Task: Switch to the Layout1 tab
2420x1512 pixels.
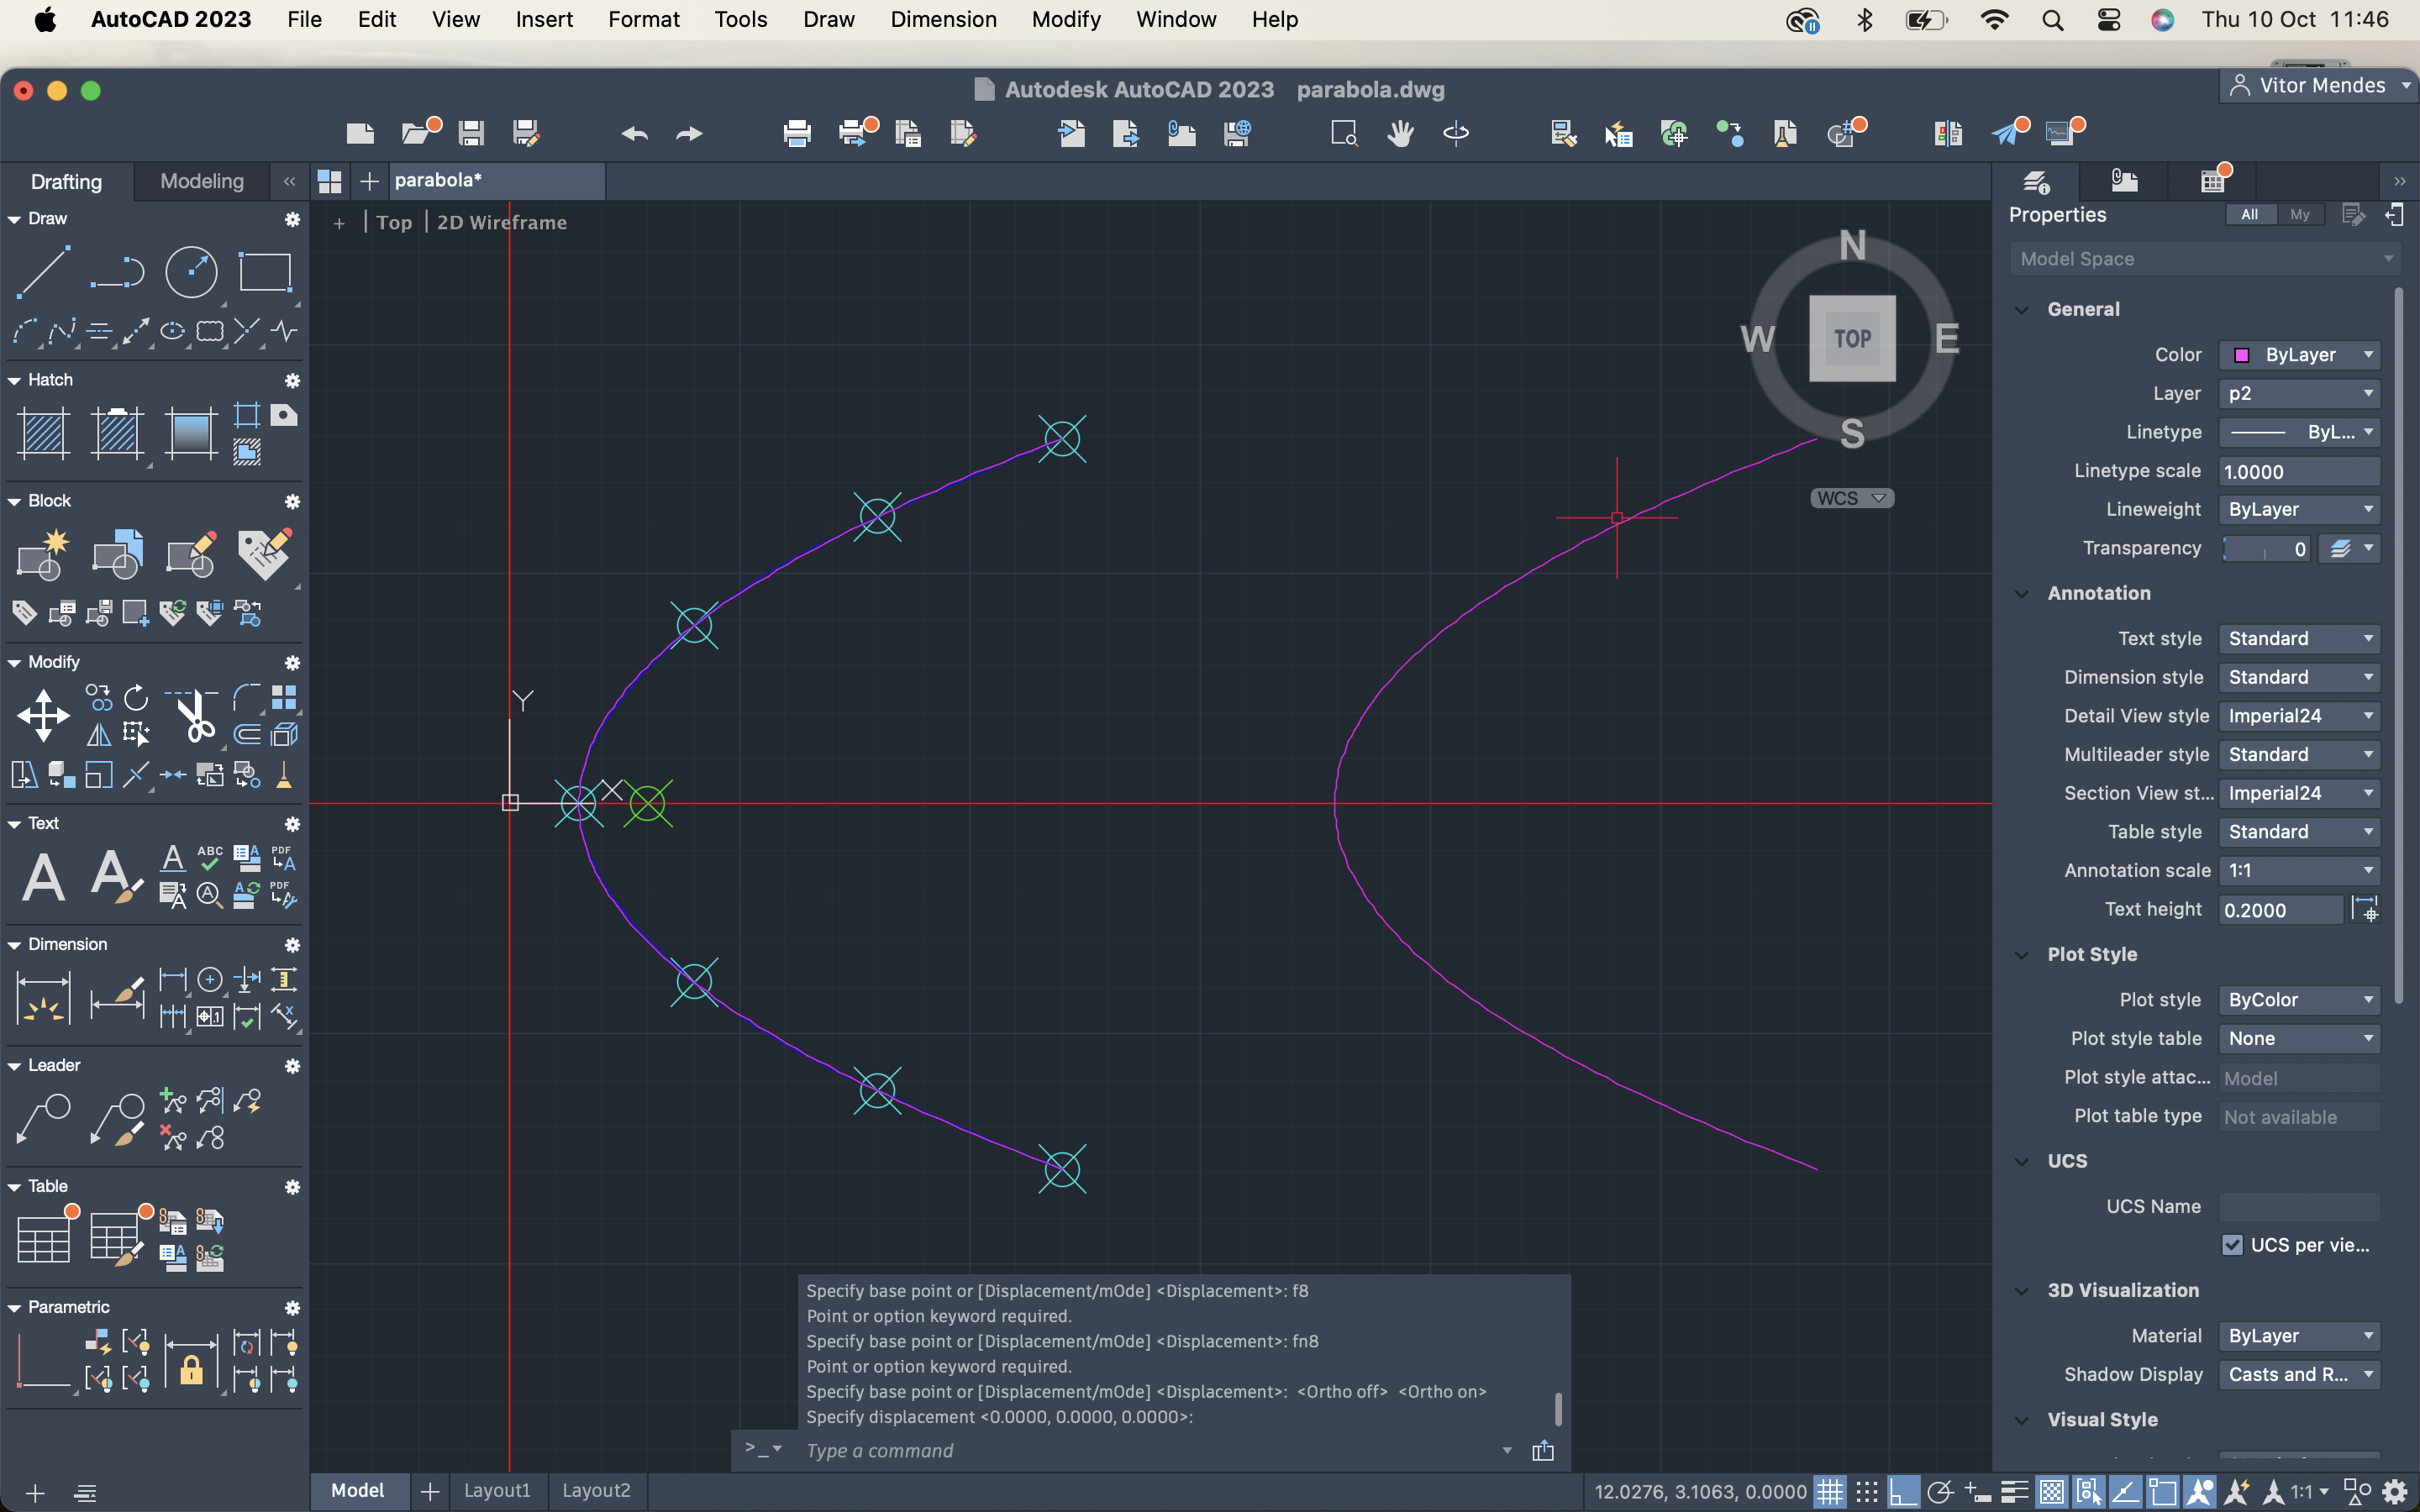Action: point(497,1490)
